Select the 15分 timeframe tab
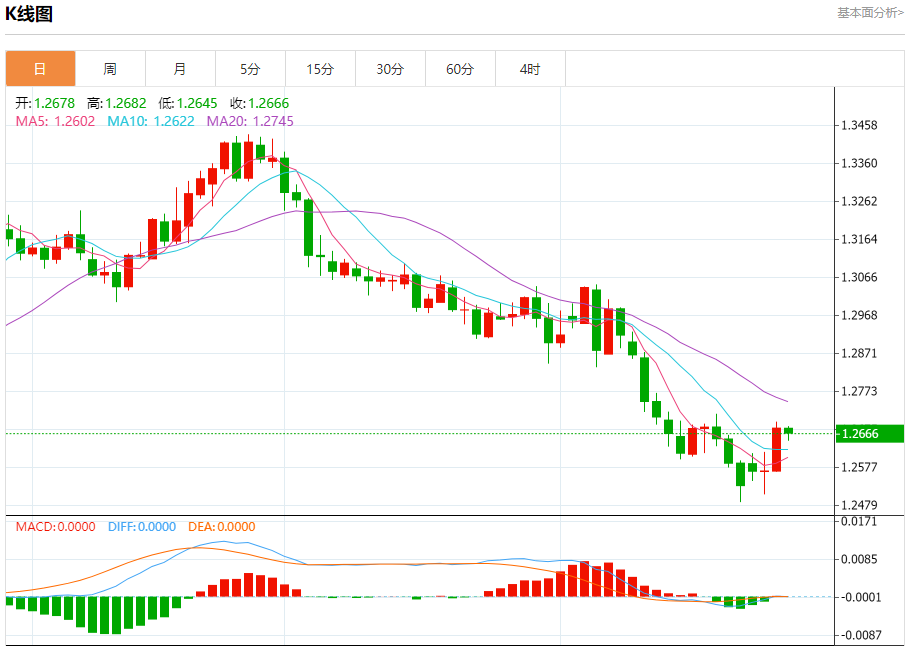Image resolution: width=908 pixels, height=646 pixels. (x=320, y=69)
